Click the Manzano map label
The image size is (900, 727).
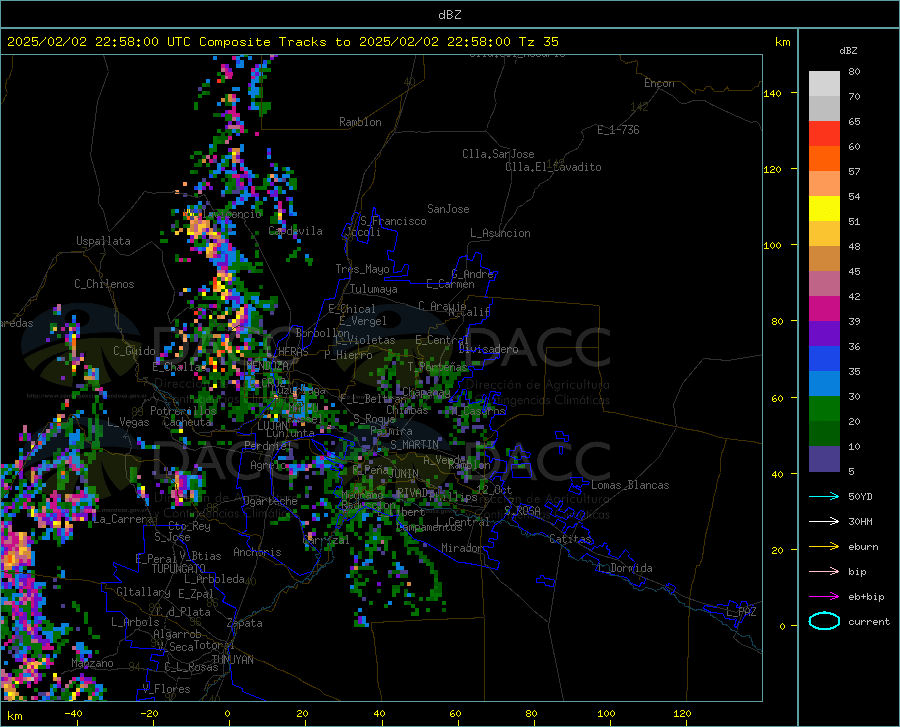[92, 663]
